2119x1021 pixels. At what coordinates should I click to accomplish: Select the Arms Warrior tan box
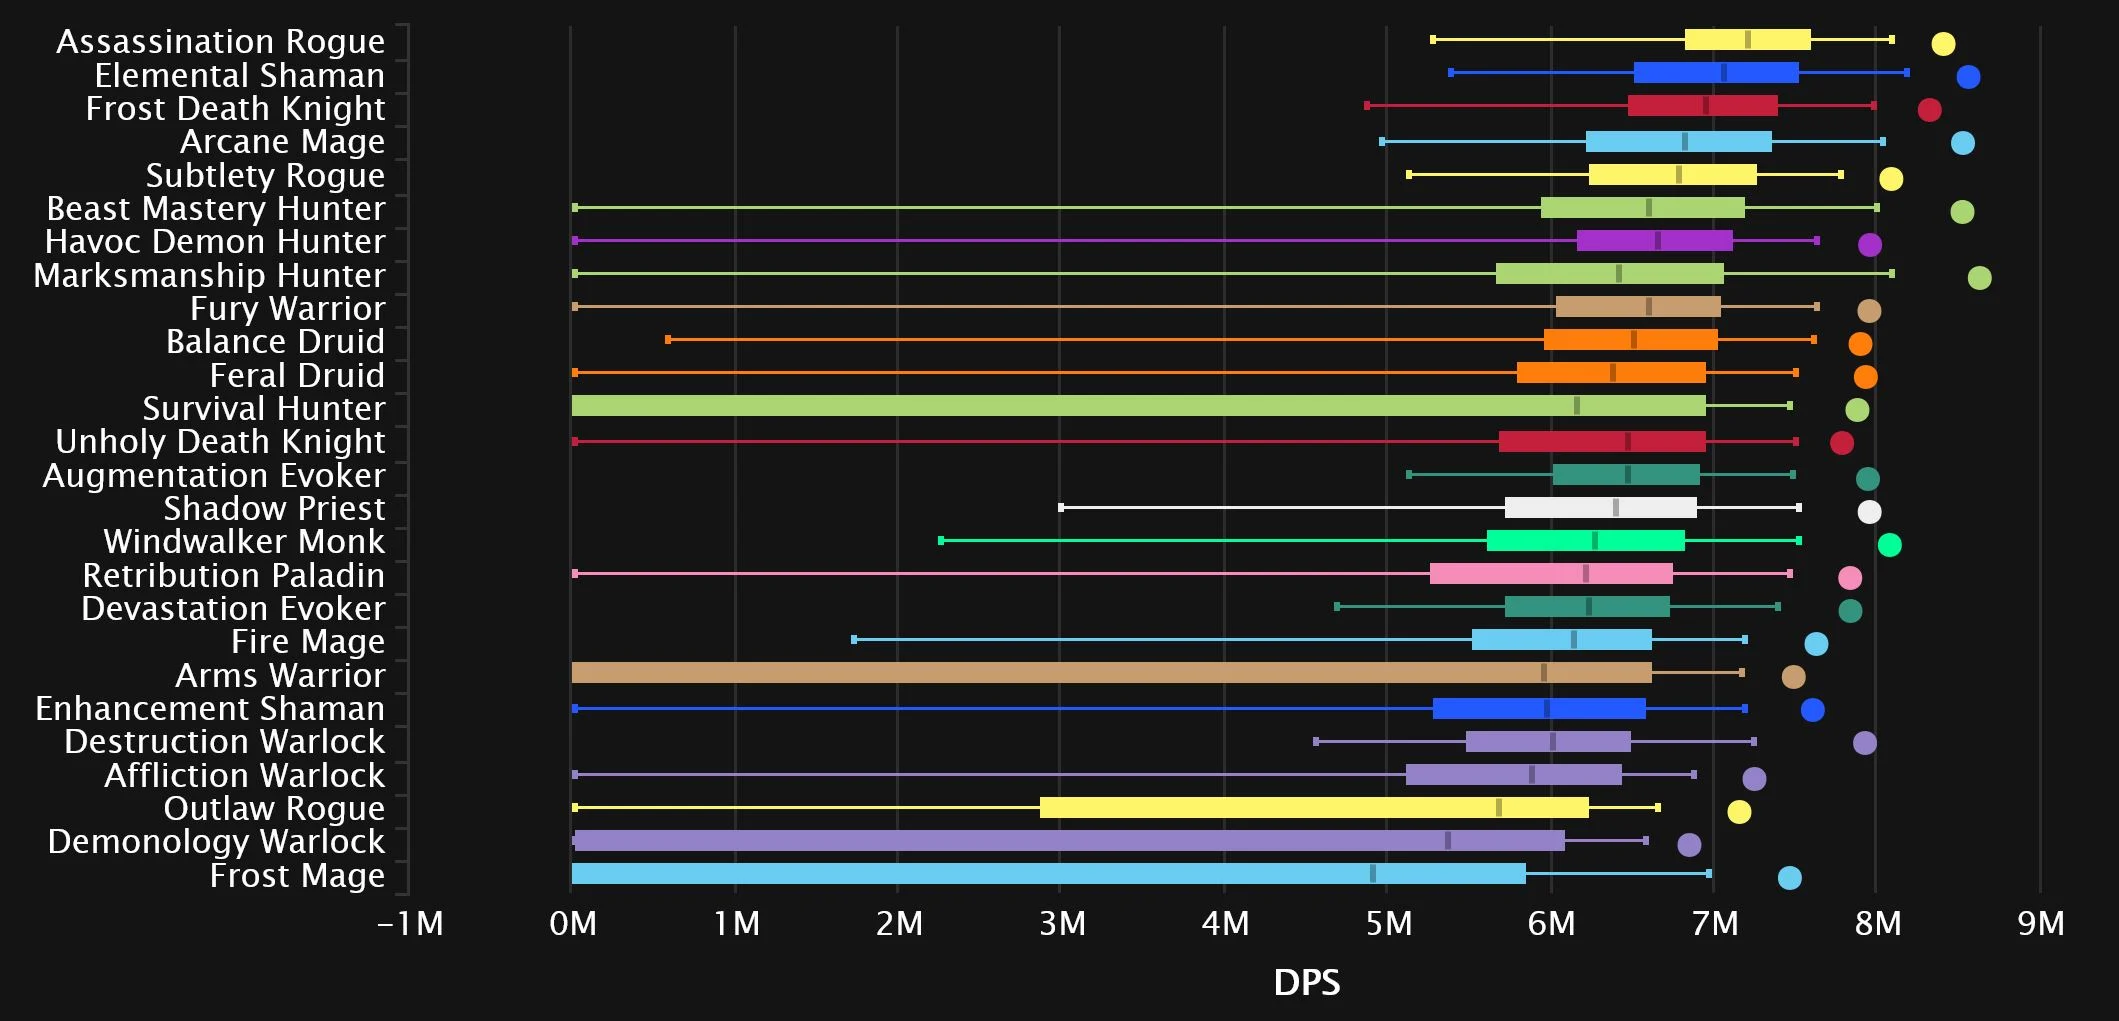tap(1111, 673)
